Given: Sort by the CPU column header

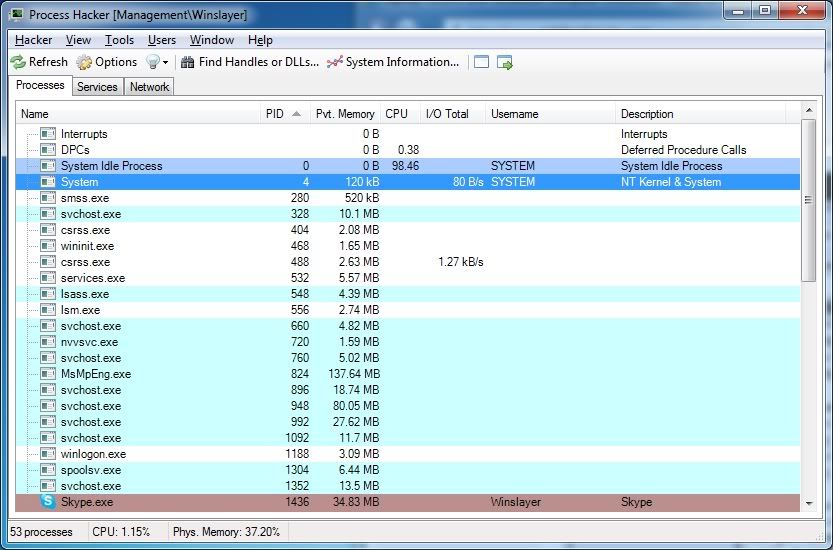Looking at the screenshot, I should pos(400,114).
